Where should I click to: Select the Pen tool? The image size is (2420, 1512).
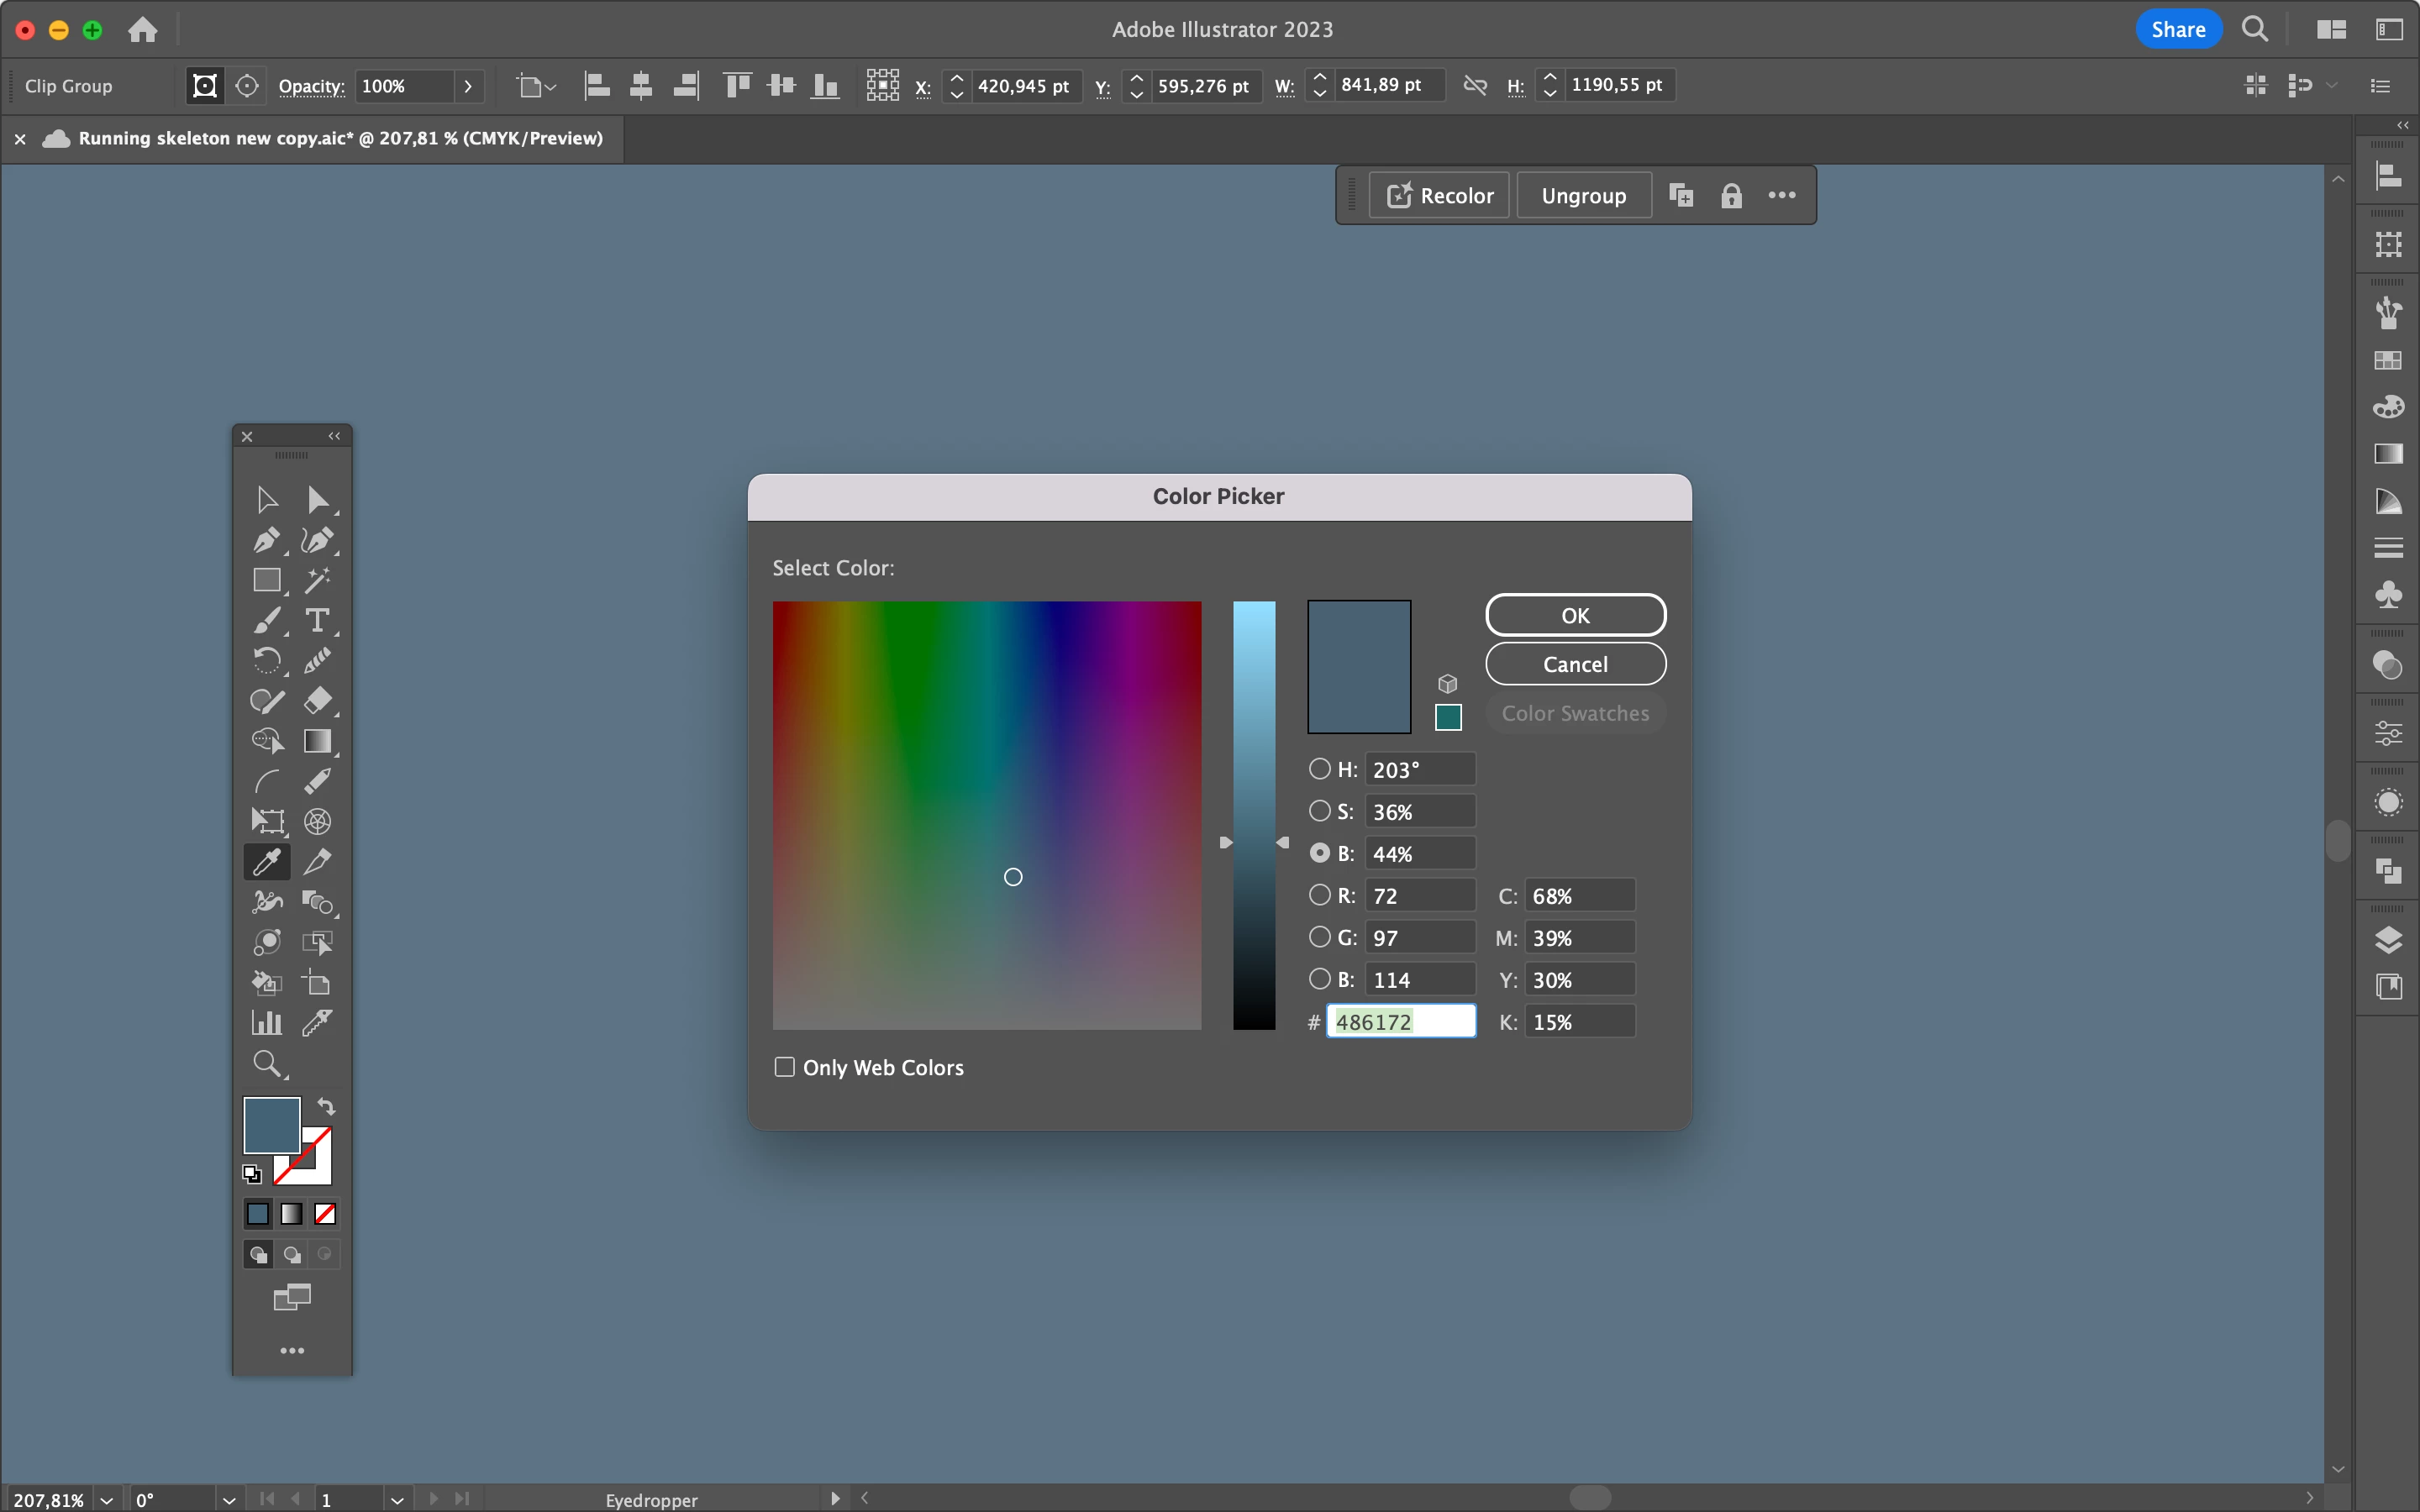click(x=266, y=541)
